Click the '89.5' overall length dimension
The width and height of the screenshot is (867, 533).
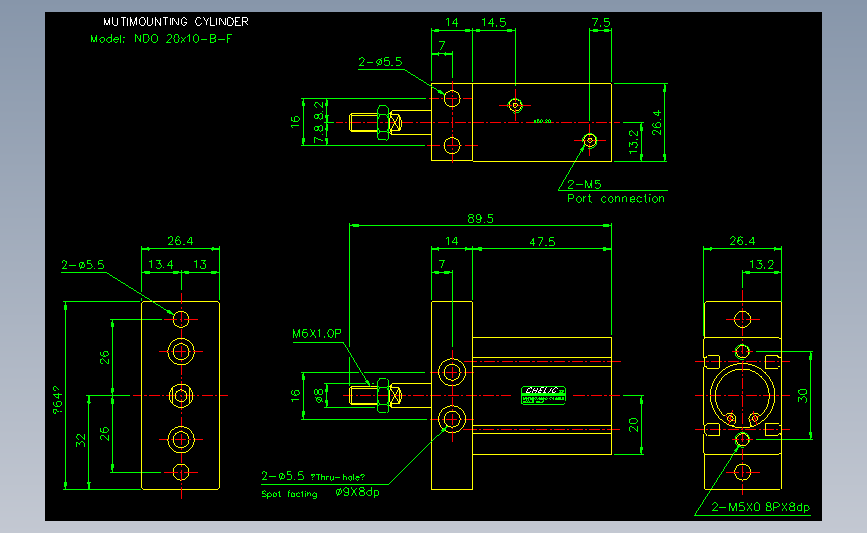[x=480, y=218]
